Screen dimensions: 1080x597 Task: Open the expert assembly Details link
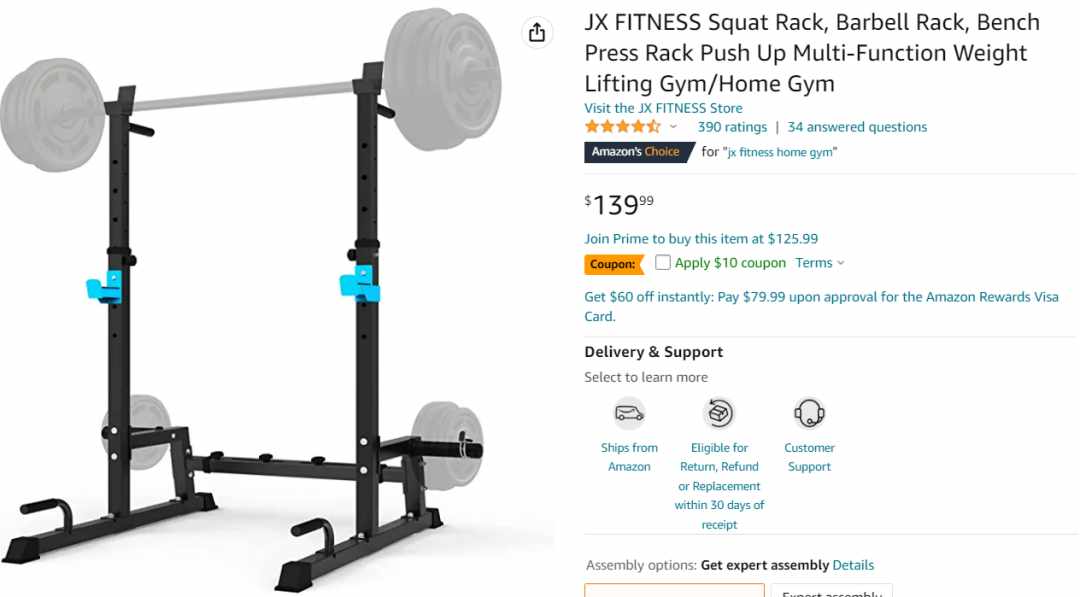(853, 565)
